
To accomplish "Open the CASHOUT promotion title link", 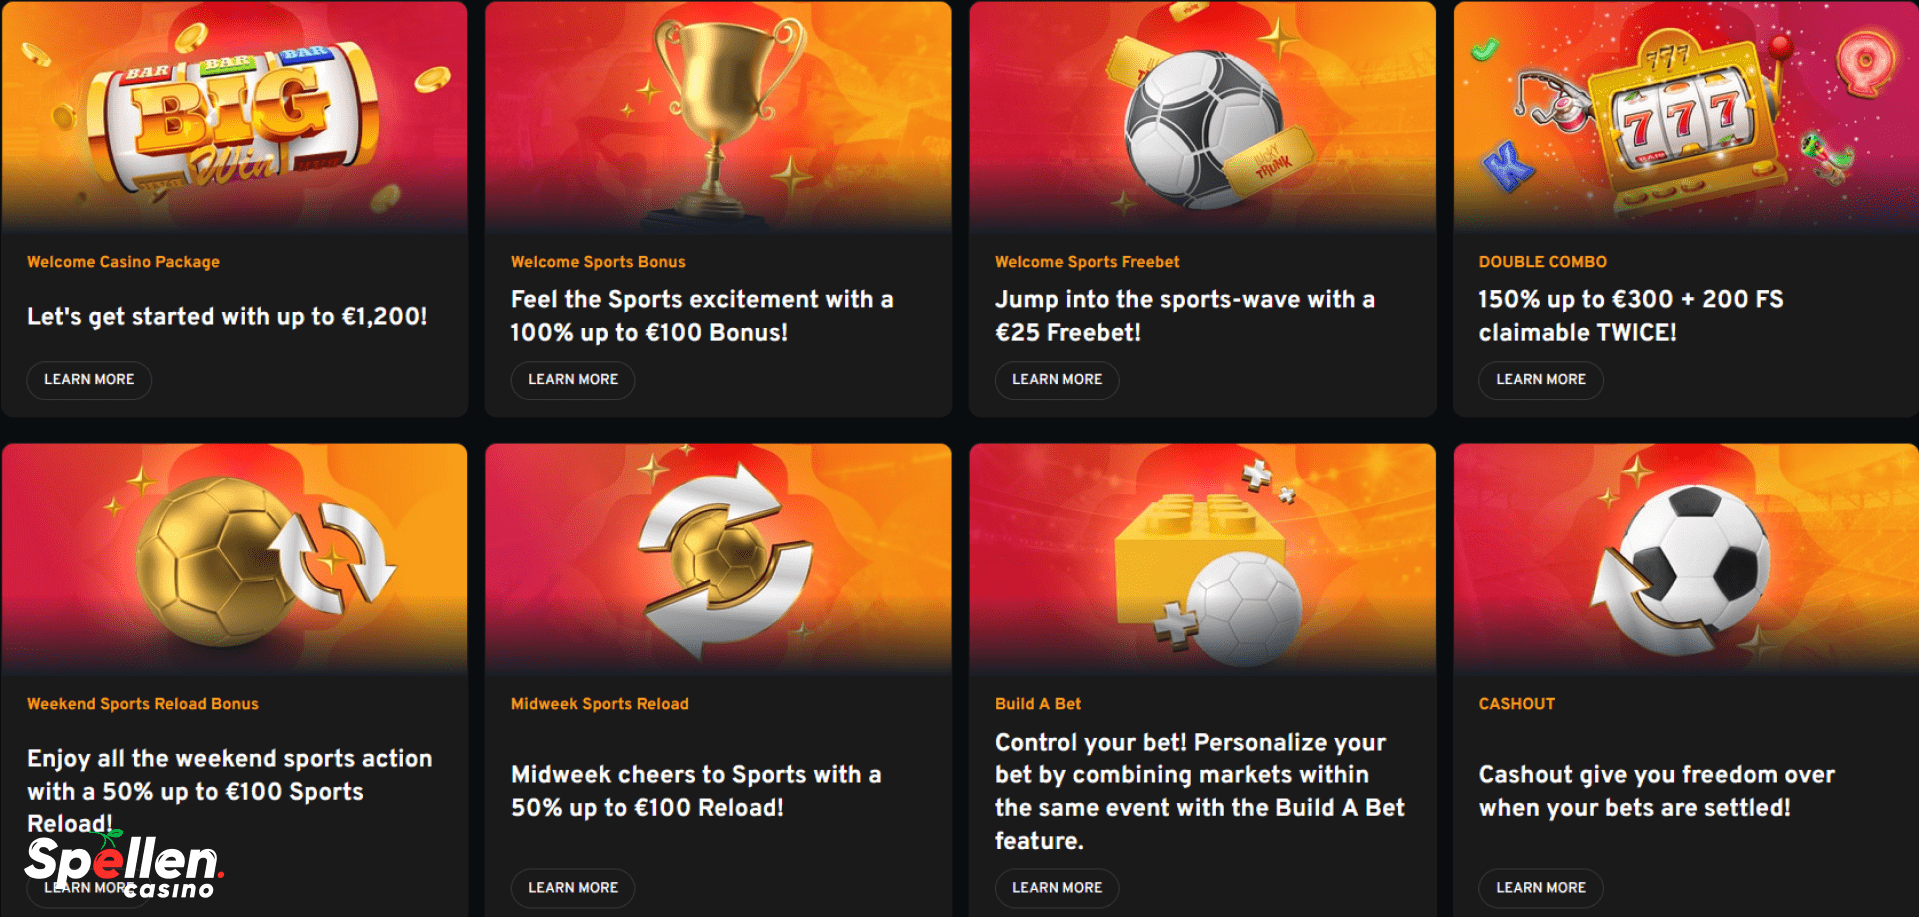I will (1516, 704).
